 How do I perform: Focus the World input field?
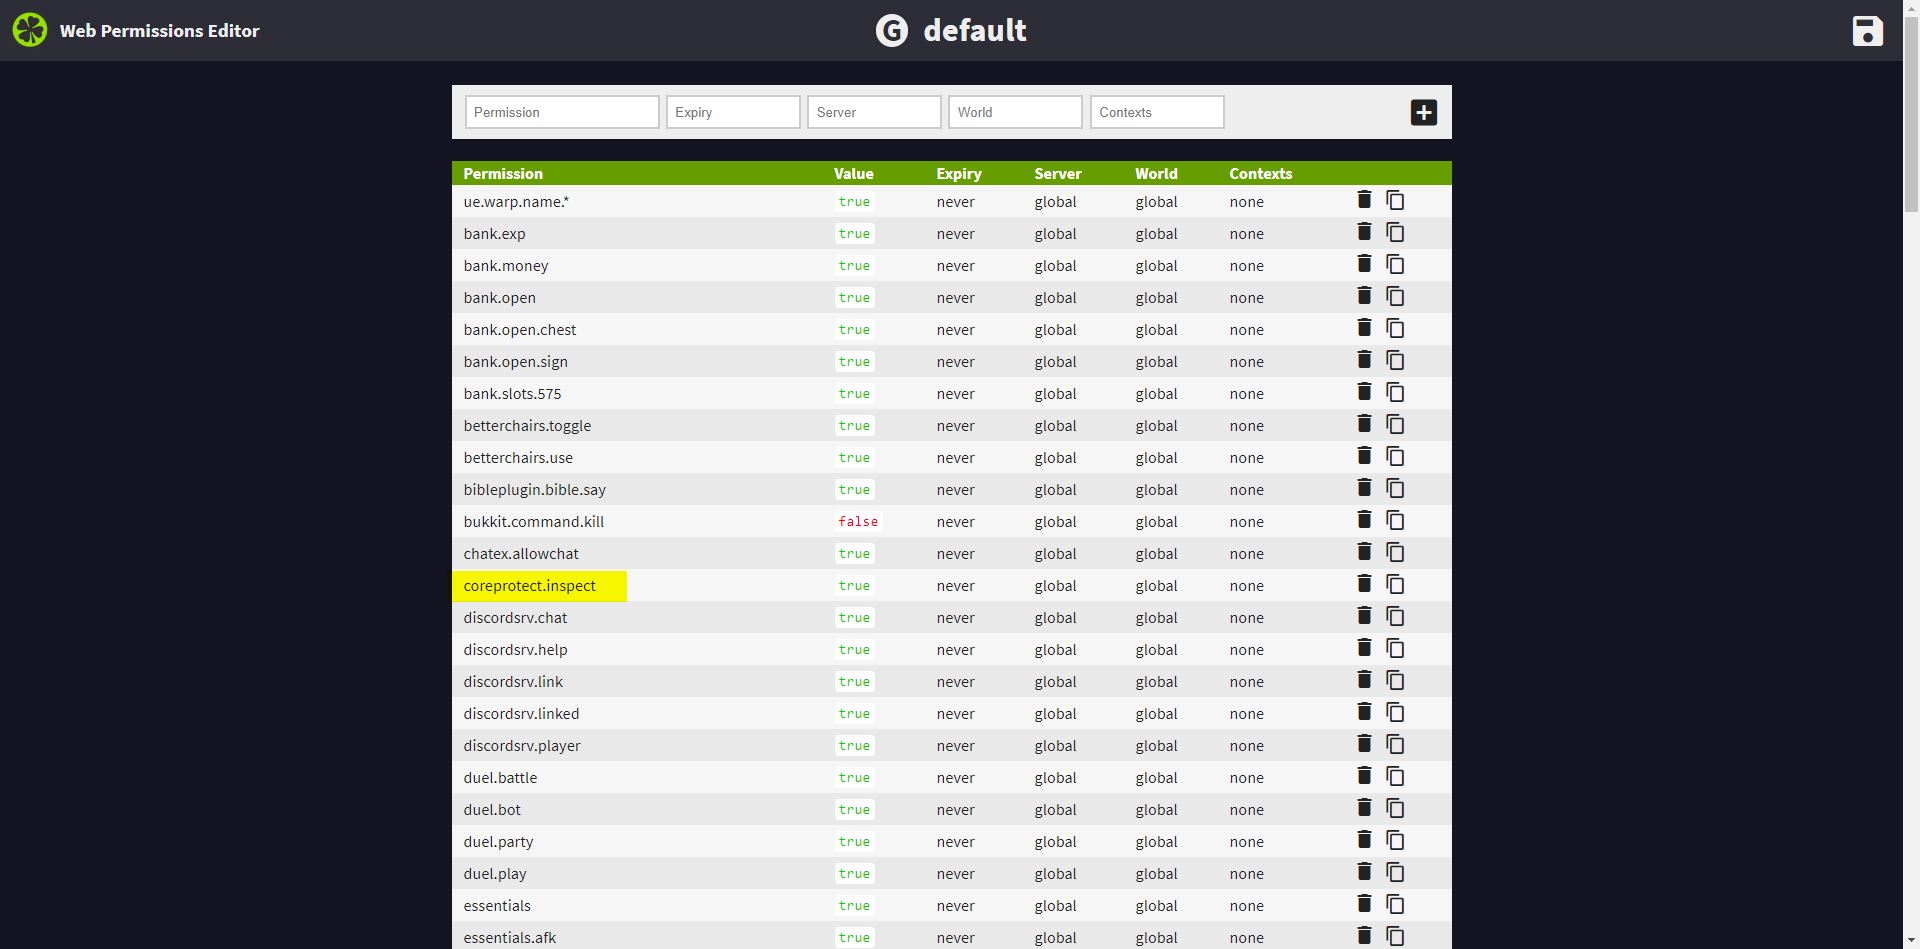pyautogui.click(x=1015, y=112)
